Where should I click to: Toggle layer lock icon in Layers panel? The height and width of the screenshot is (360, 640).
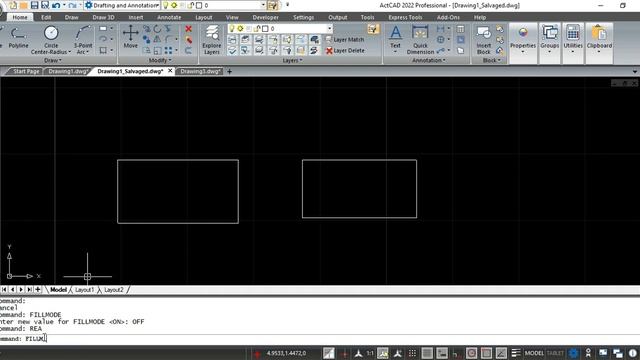click(x=257, y=29)
